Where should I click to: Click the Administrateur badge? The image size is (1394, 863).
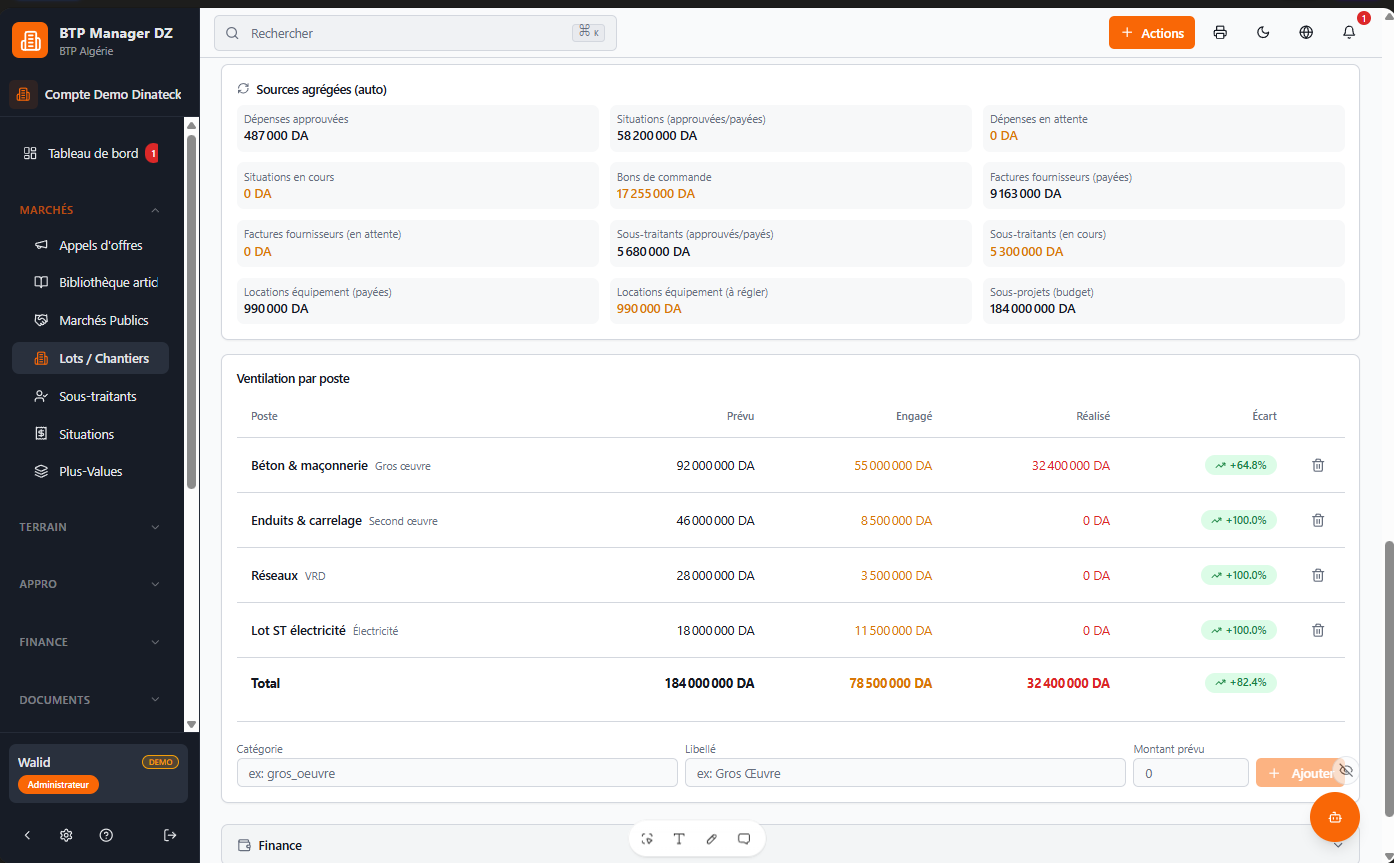coord(58,785)
